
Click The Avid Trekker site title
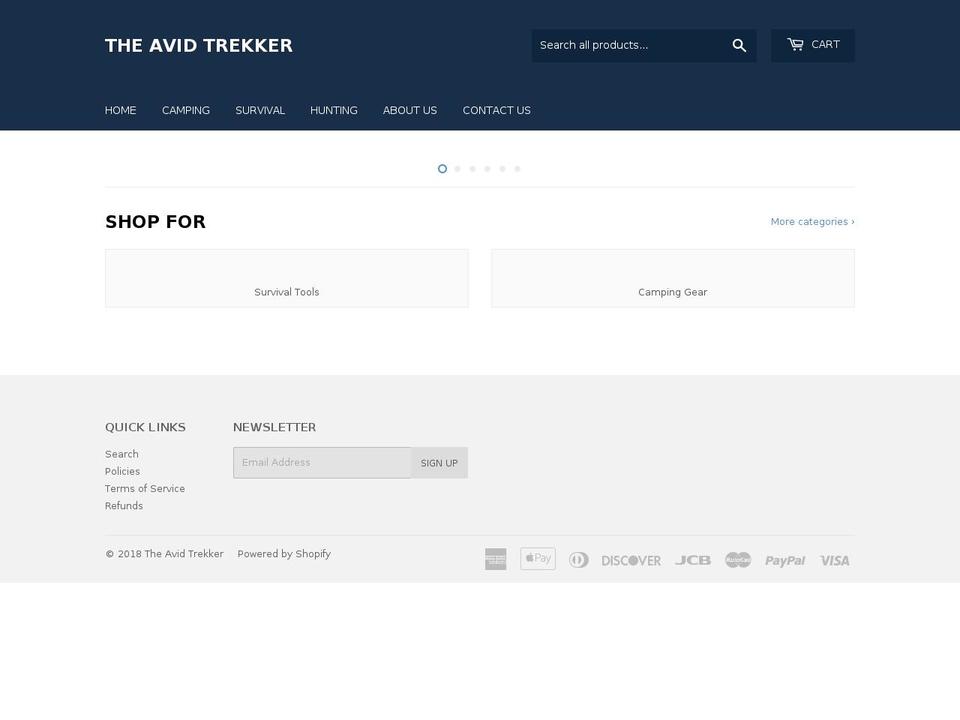199,45
